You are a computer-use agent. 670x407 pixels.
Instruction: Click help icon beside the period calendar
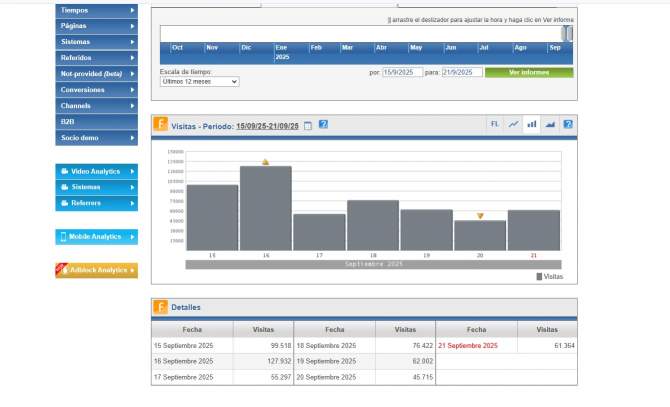[323, 126]
